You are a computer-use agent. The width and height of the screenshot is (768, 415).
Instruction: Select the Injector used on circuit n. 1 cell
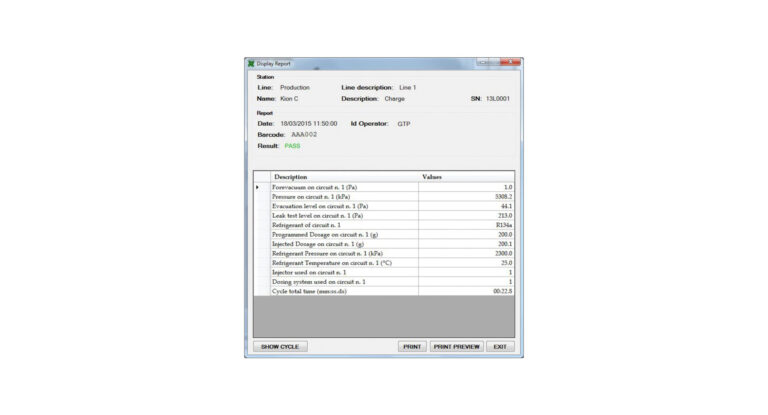[x=344, y=272]
